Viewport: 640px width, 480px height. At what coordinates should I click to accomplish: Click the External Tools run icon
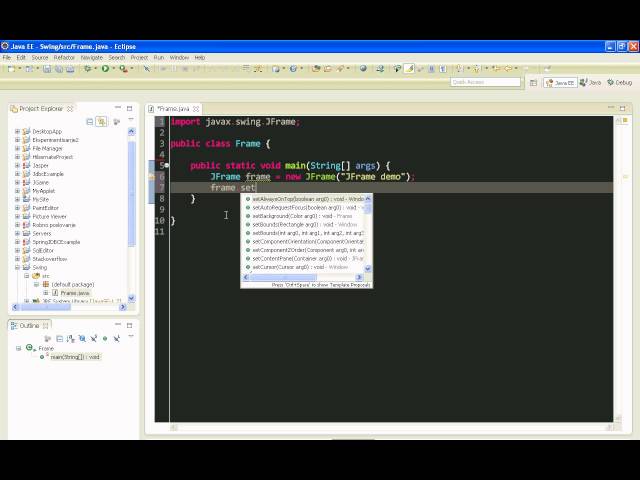click(122, 69)
